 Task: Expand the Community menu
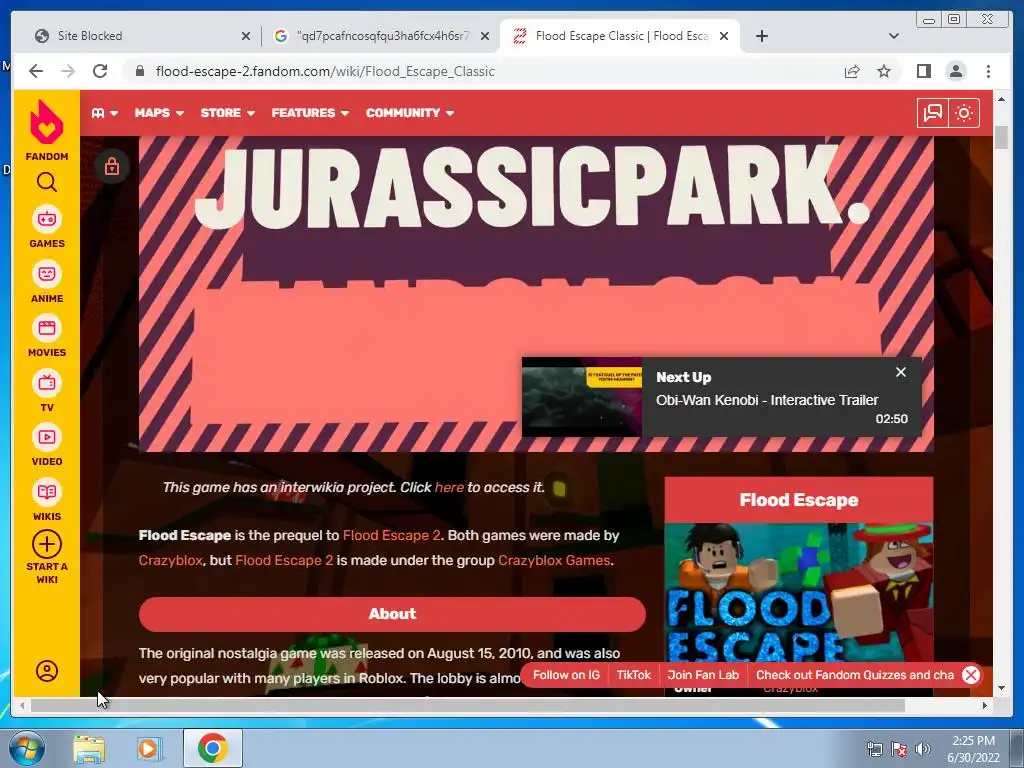tap(409, 113)
